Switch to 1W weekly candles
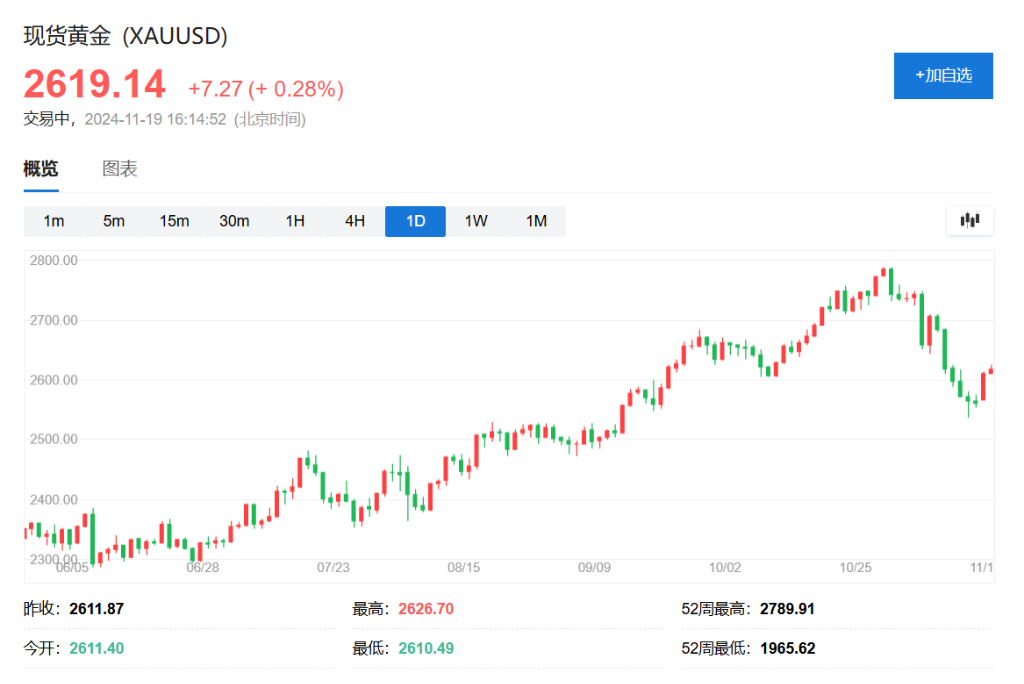Screen dimensions: 1024x684 pos(476,221)
